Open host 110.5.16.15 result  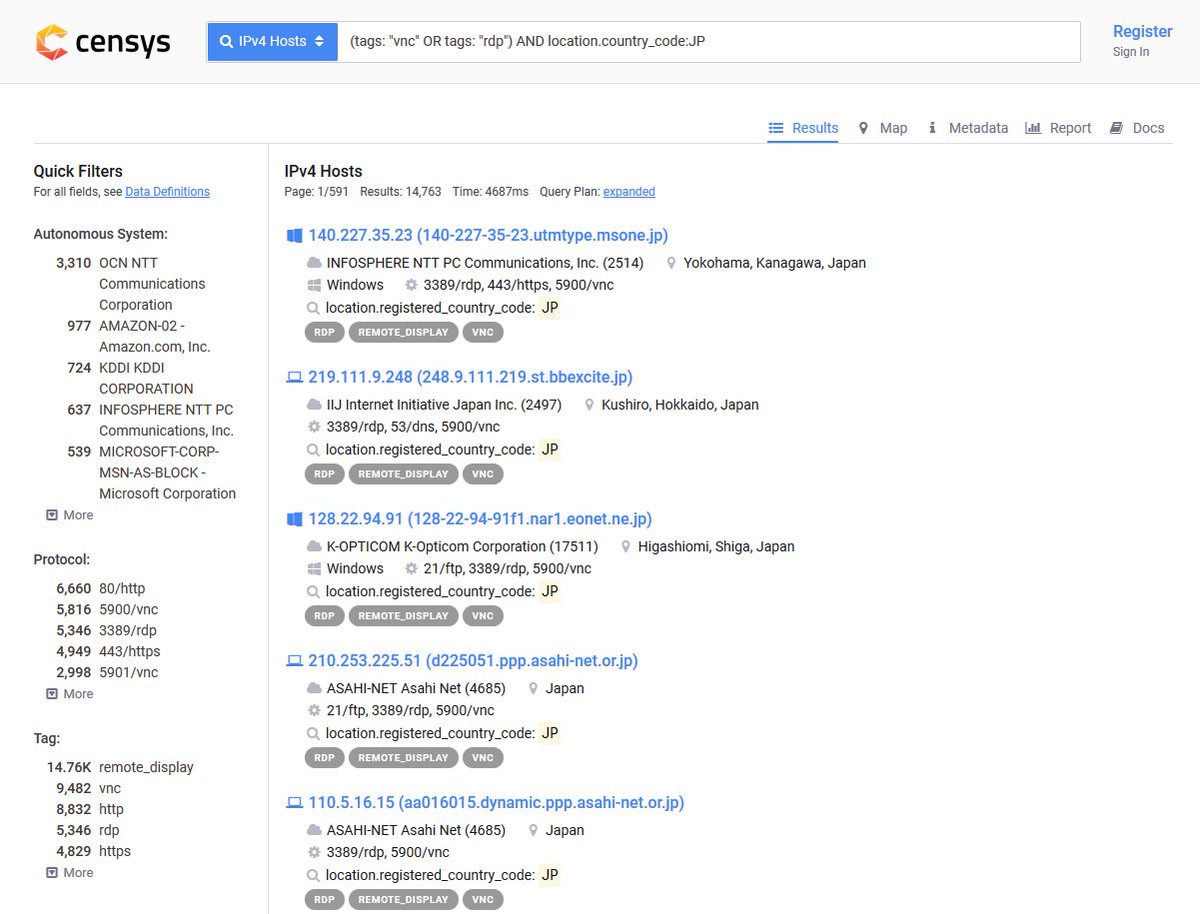[x=496, y=803]
